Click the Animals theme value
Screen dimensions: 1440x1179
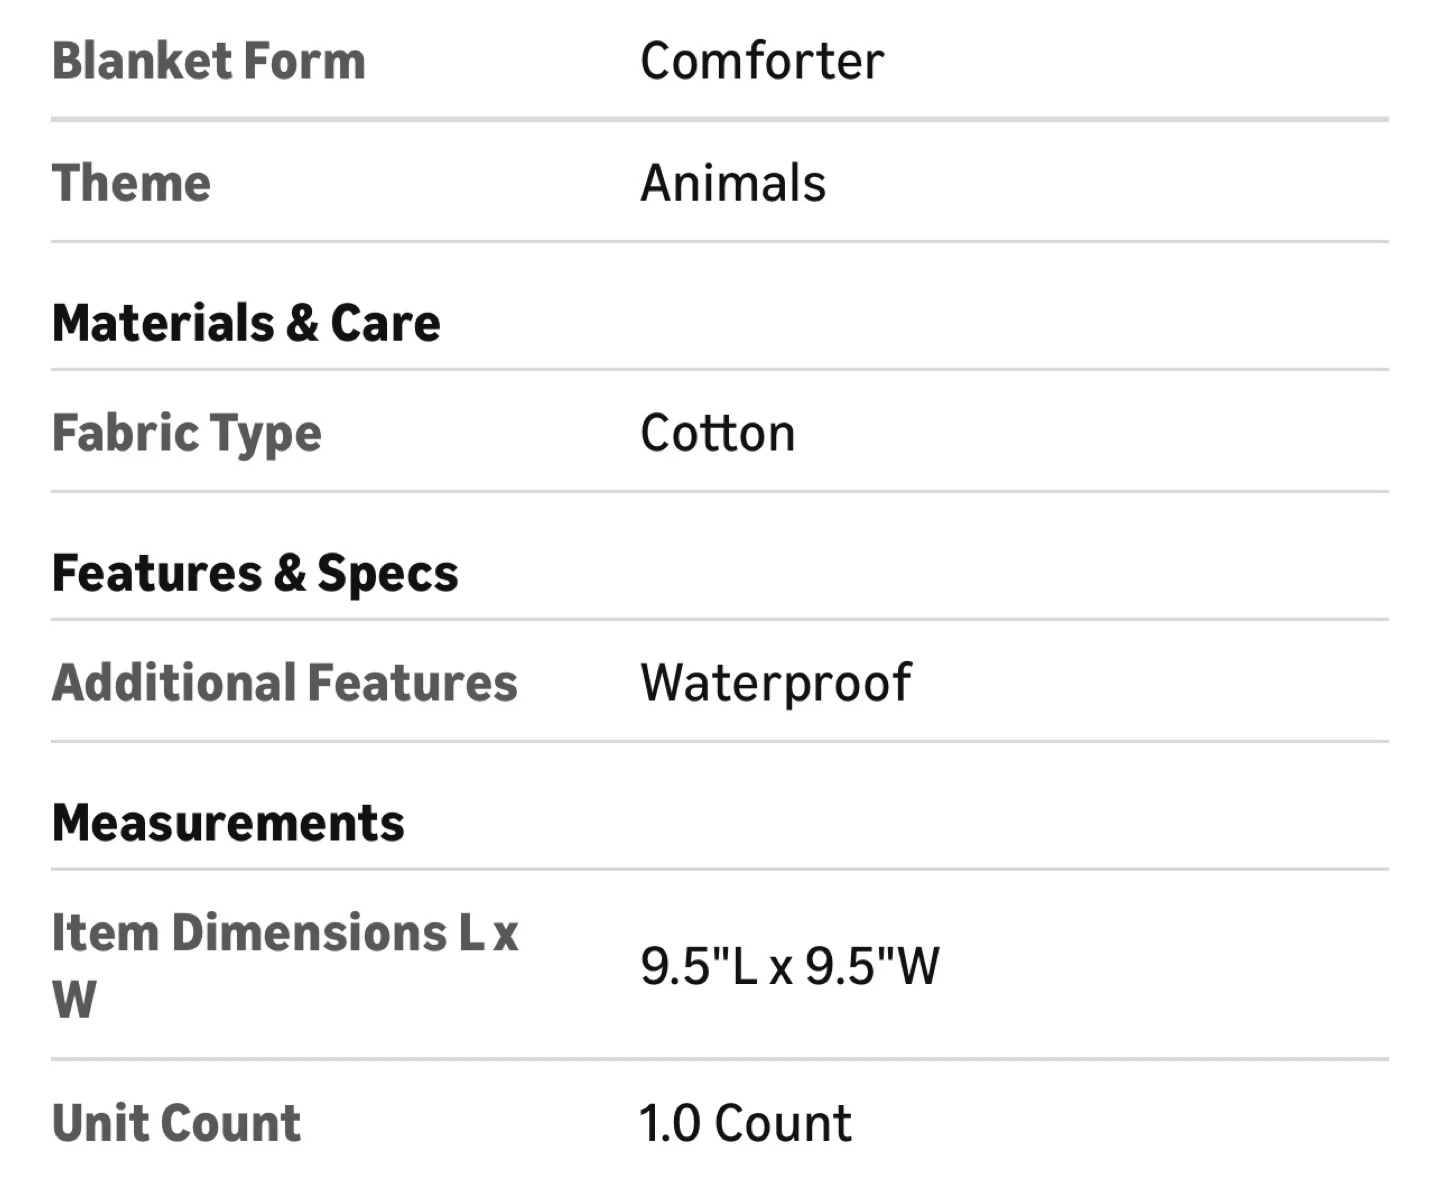(x=733, y=183)
